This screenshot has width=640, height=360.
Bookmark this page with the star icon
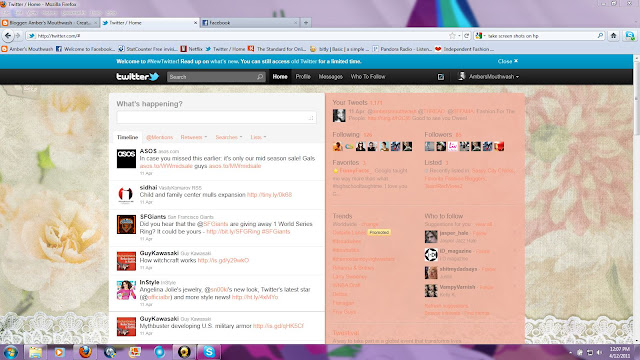(452, 36)
